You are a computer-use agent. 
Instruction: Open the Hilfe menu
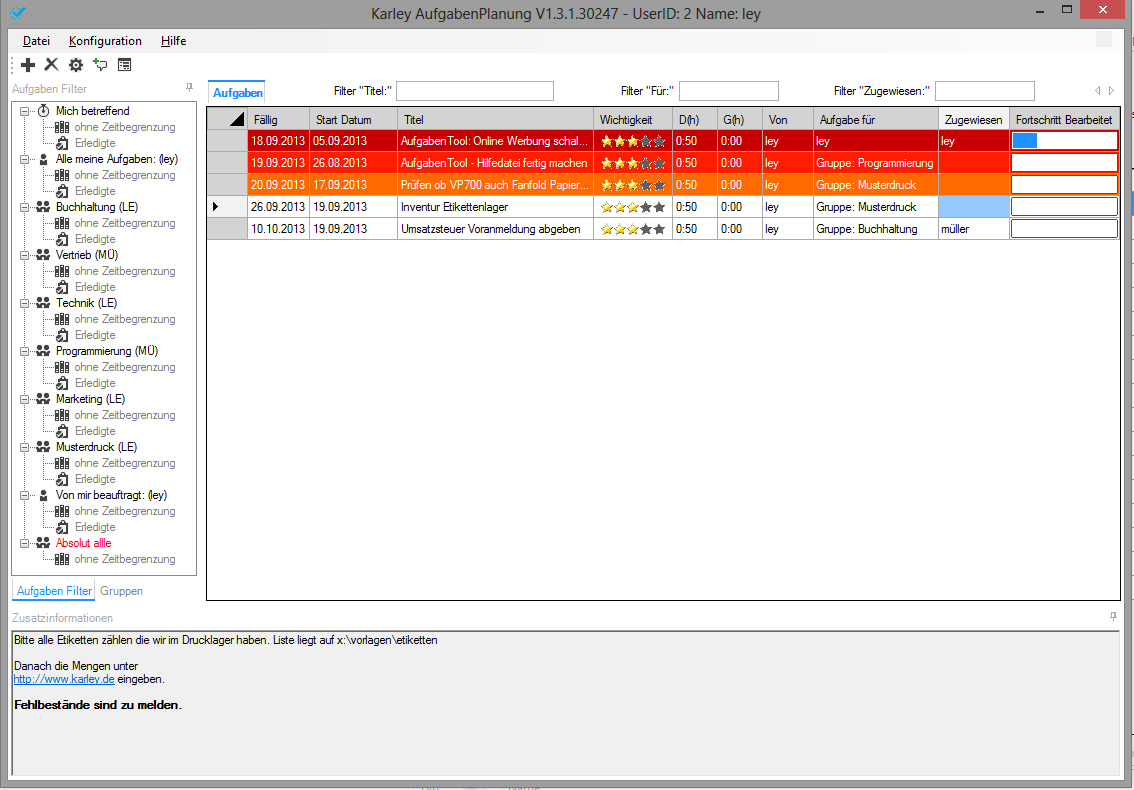[x=174, y=41]
